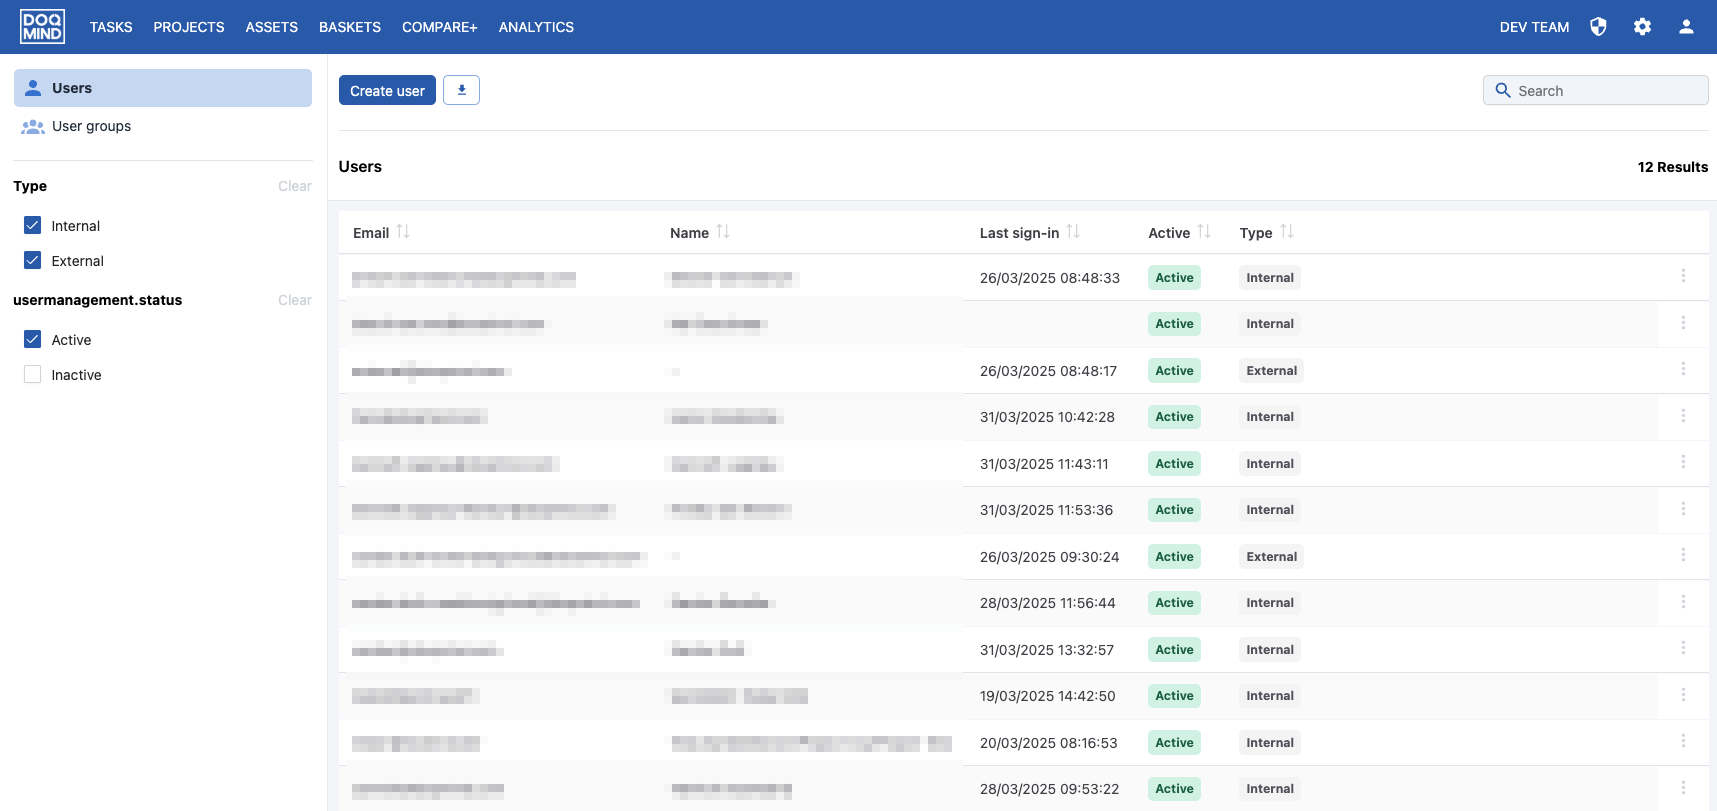Open the settings gear icon

coord(1642,27)
